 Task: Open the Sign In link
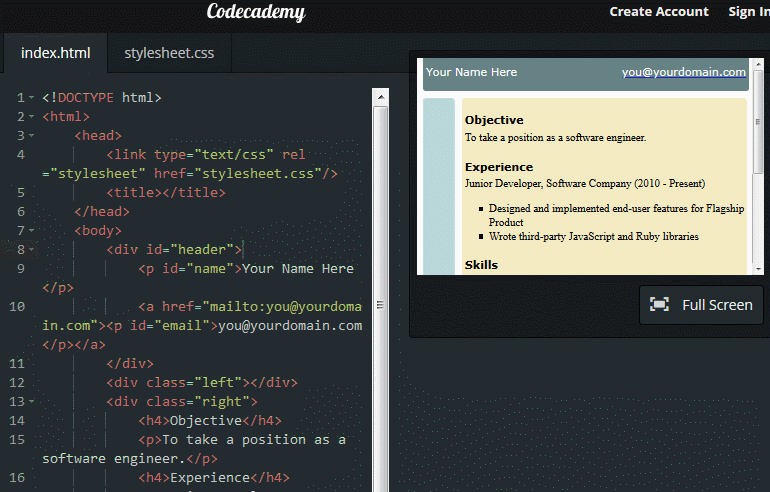749,12
